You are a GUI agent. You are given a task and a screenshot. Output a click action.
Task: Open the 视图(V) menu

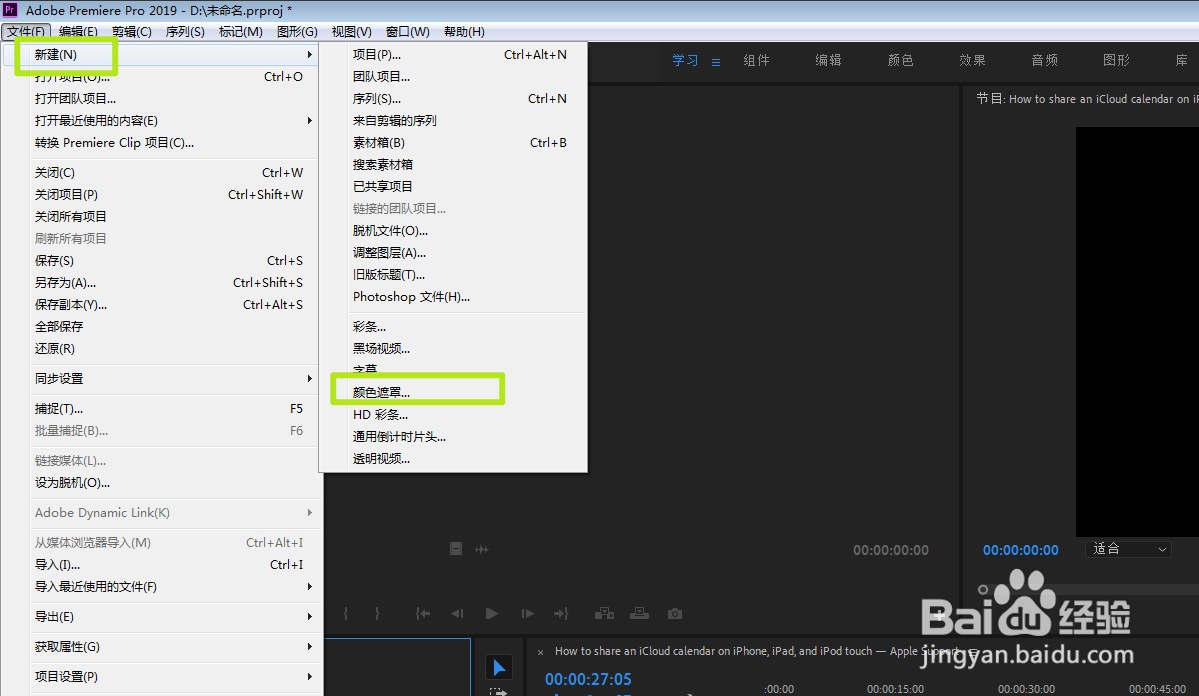pyautogui.click(x=351, y=31)
